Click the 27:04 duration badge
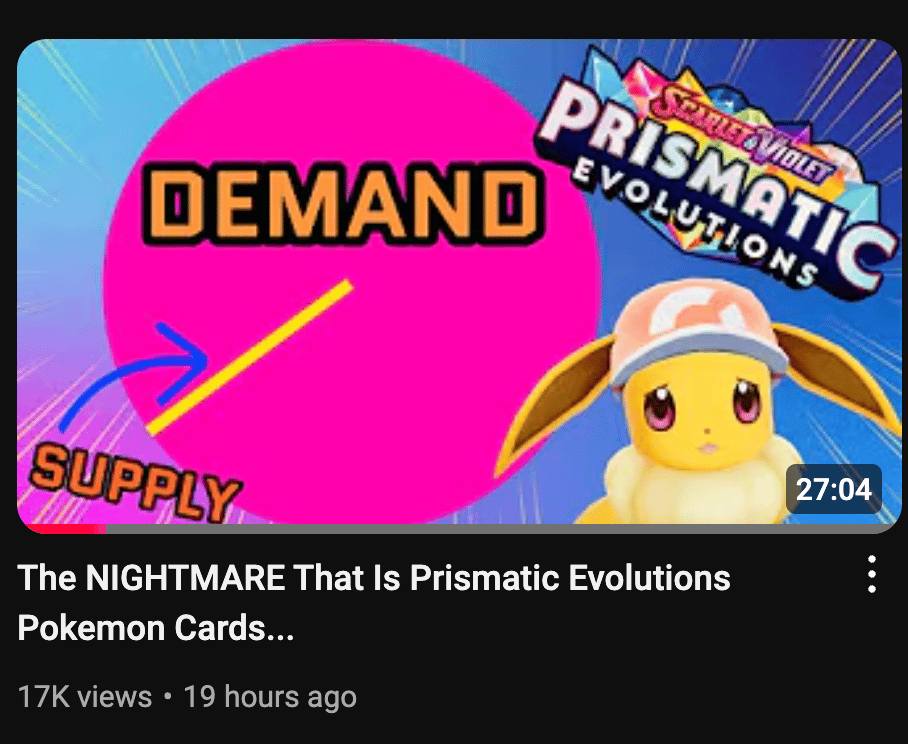908x744 pixels. (833, 489)
